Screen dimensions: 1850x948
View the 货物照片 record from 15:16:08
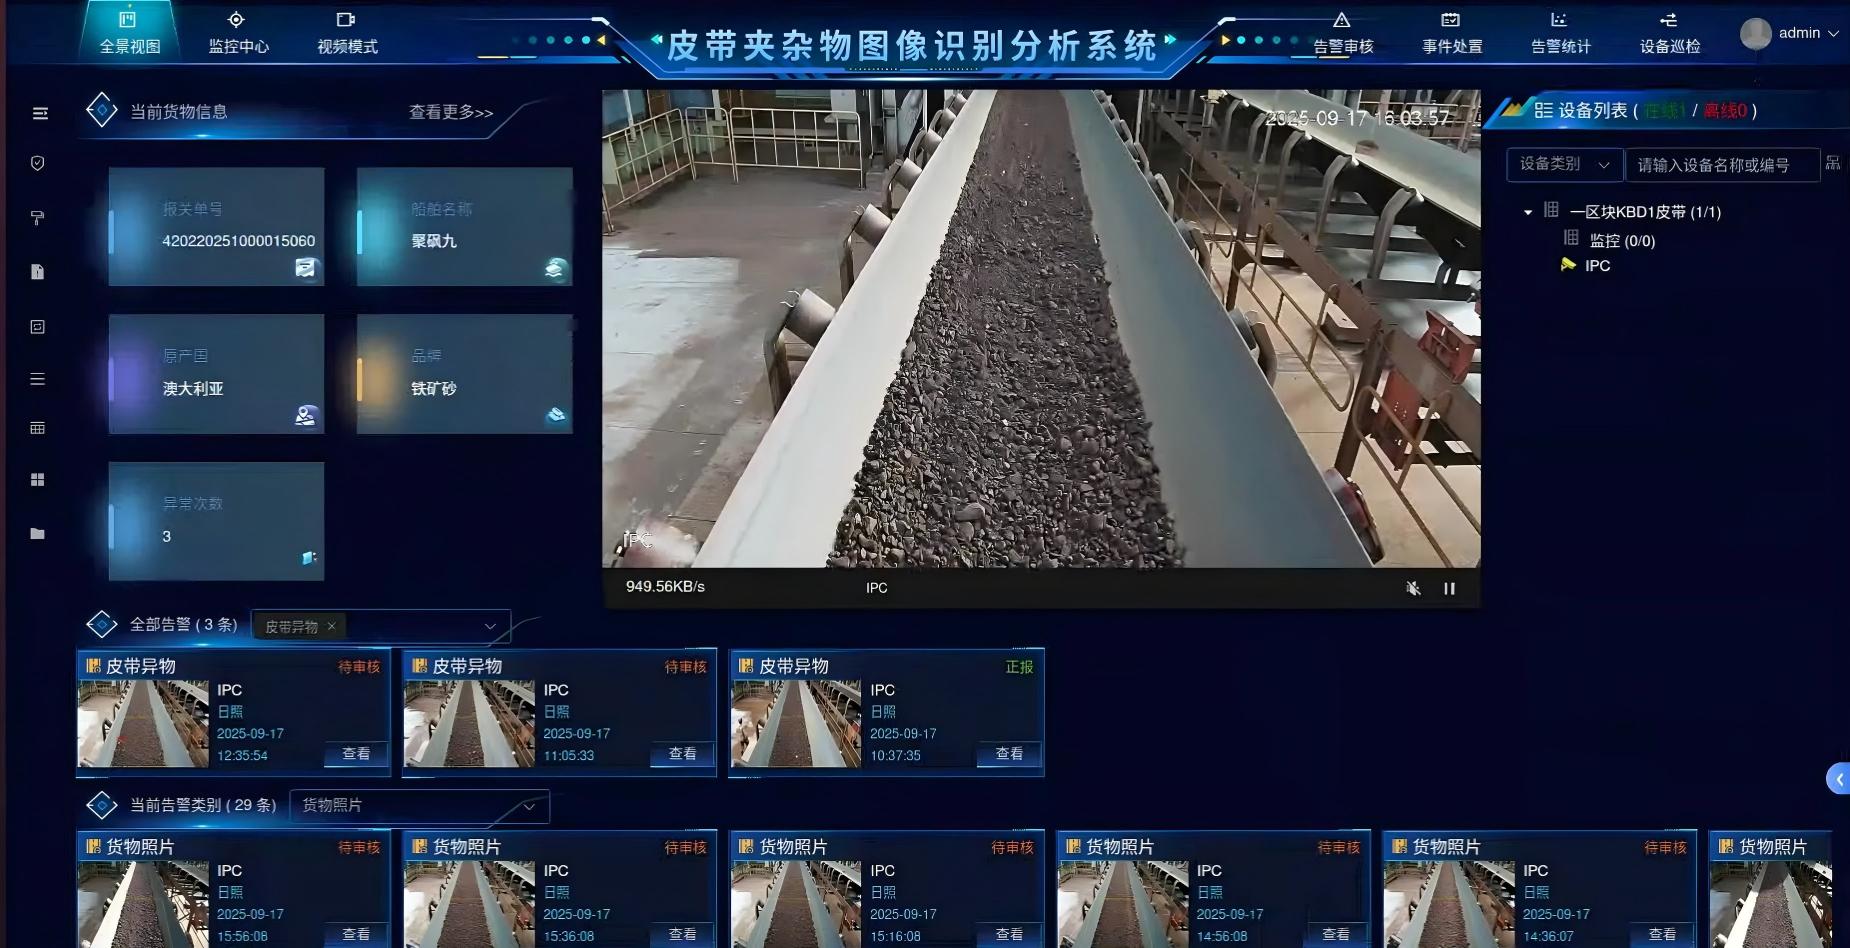click(x=1009, y=935)
